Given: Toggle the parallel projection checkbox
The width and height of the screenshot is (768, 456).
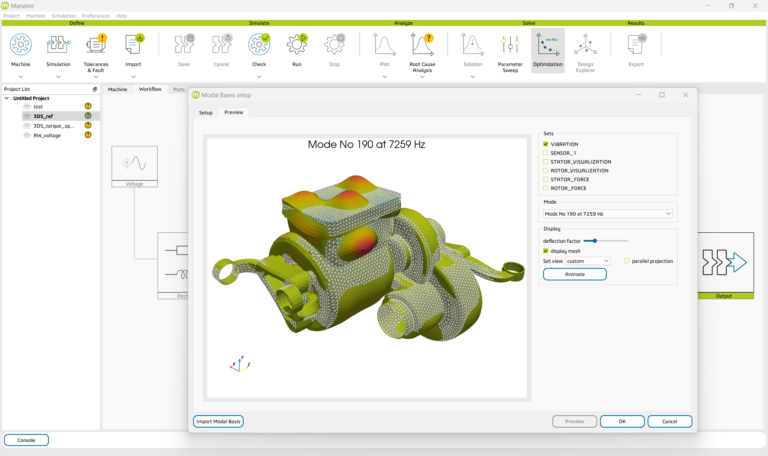Looking at the screenshot, I should coord(627,261).
